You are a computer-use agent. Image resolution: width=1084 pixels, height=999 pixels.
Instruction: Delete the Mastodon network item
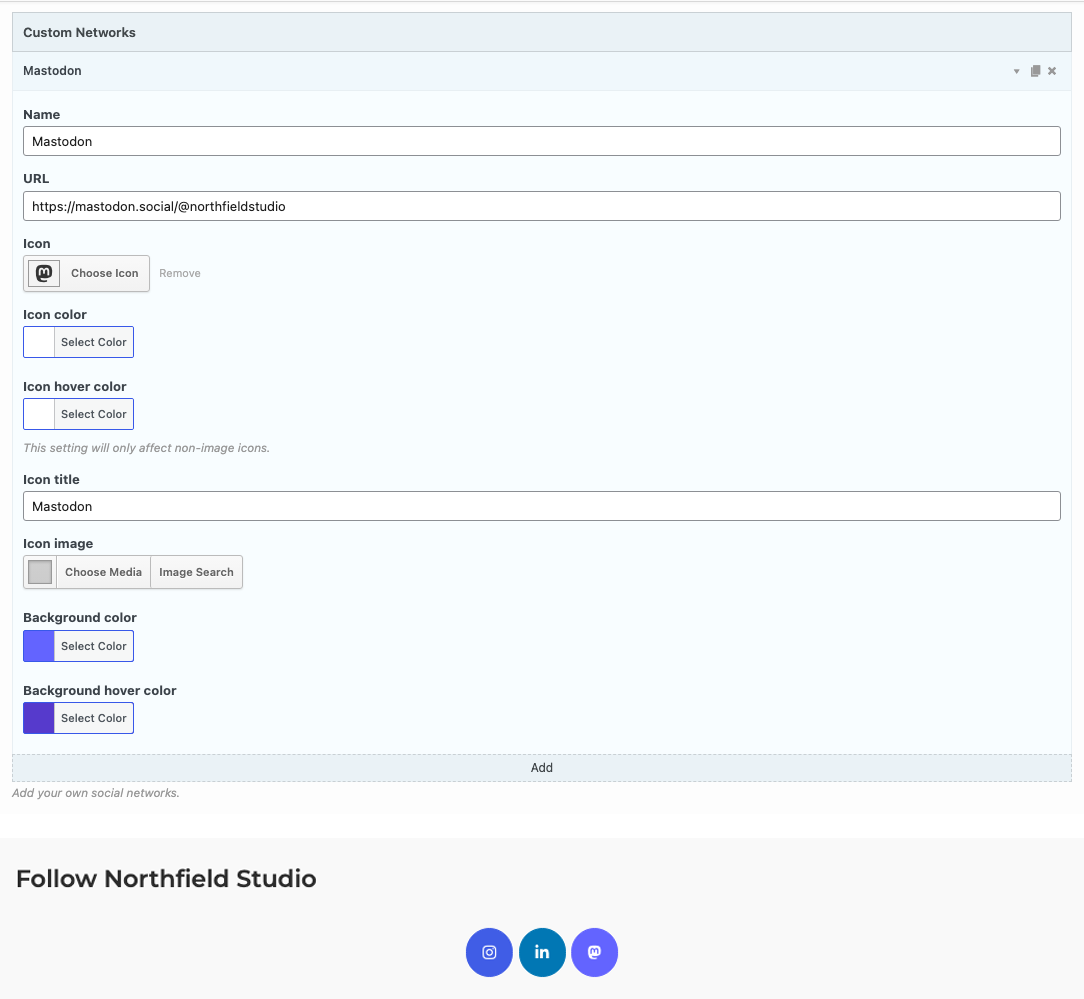pos(1052,71)
